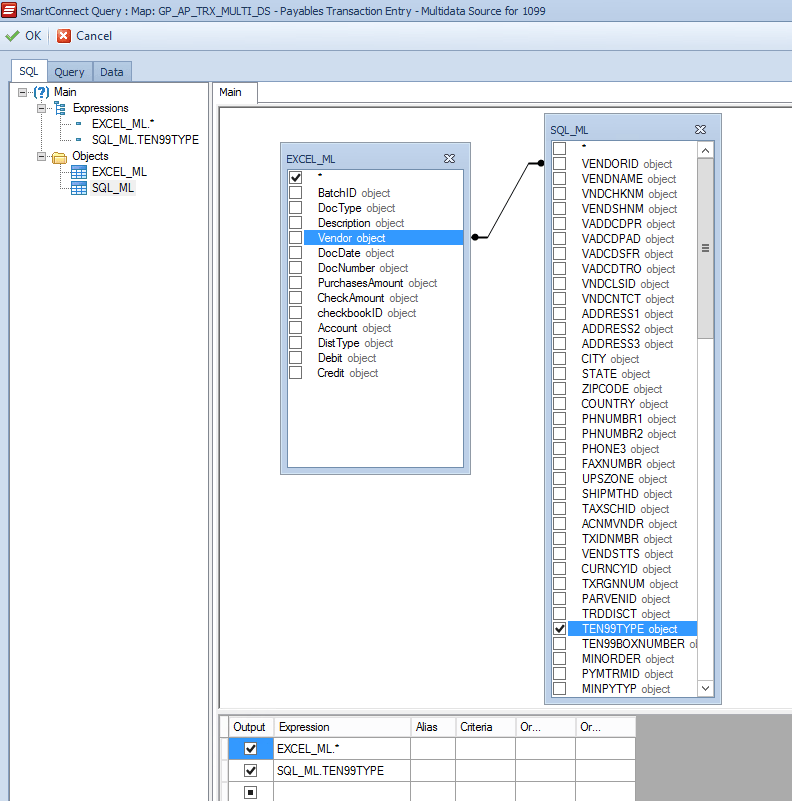Click the SQL_ML table icon in tree
This screenshot has height=801, width=792.
(x=79, y=188)
